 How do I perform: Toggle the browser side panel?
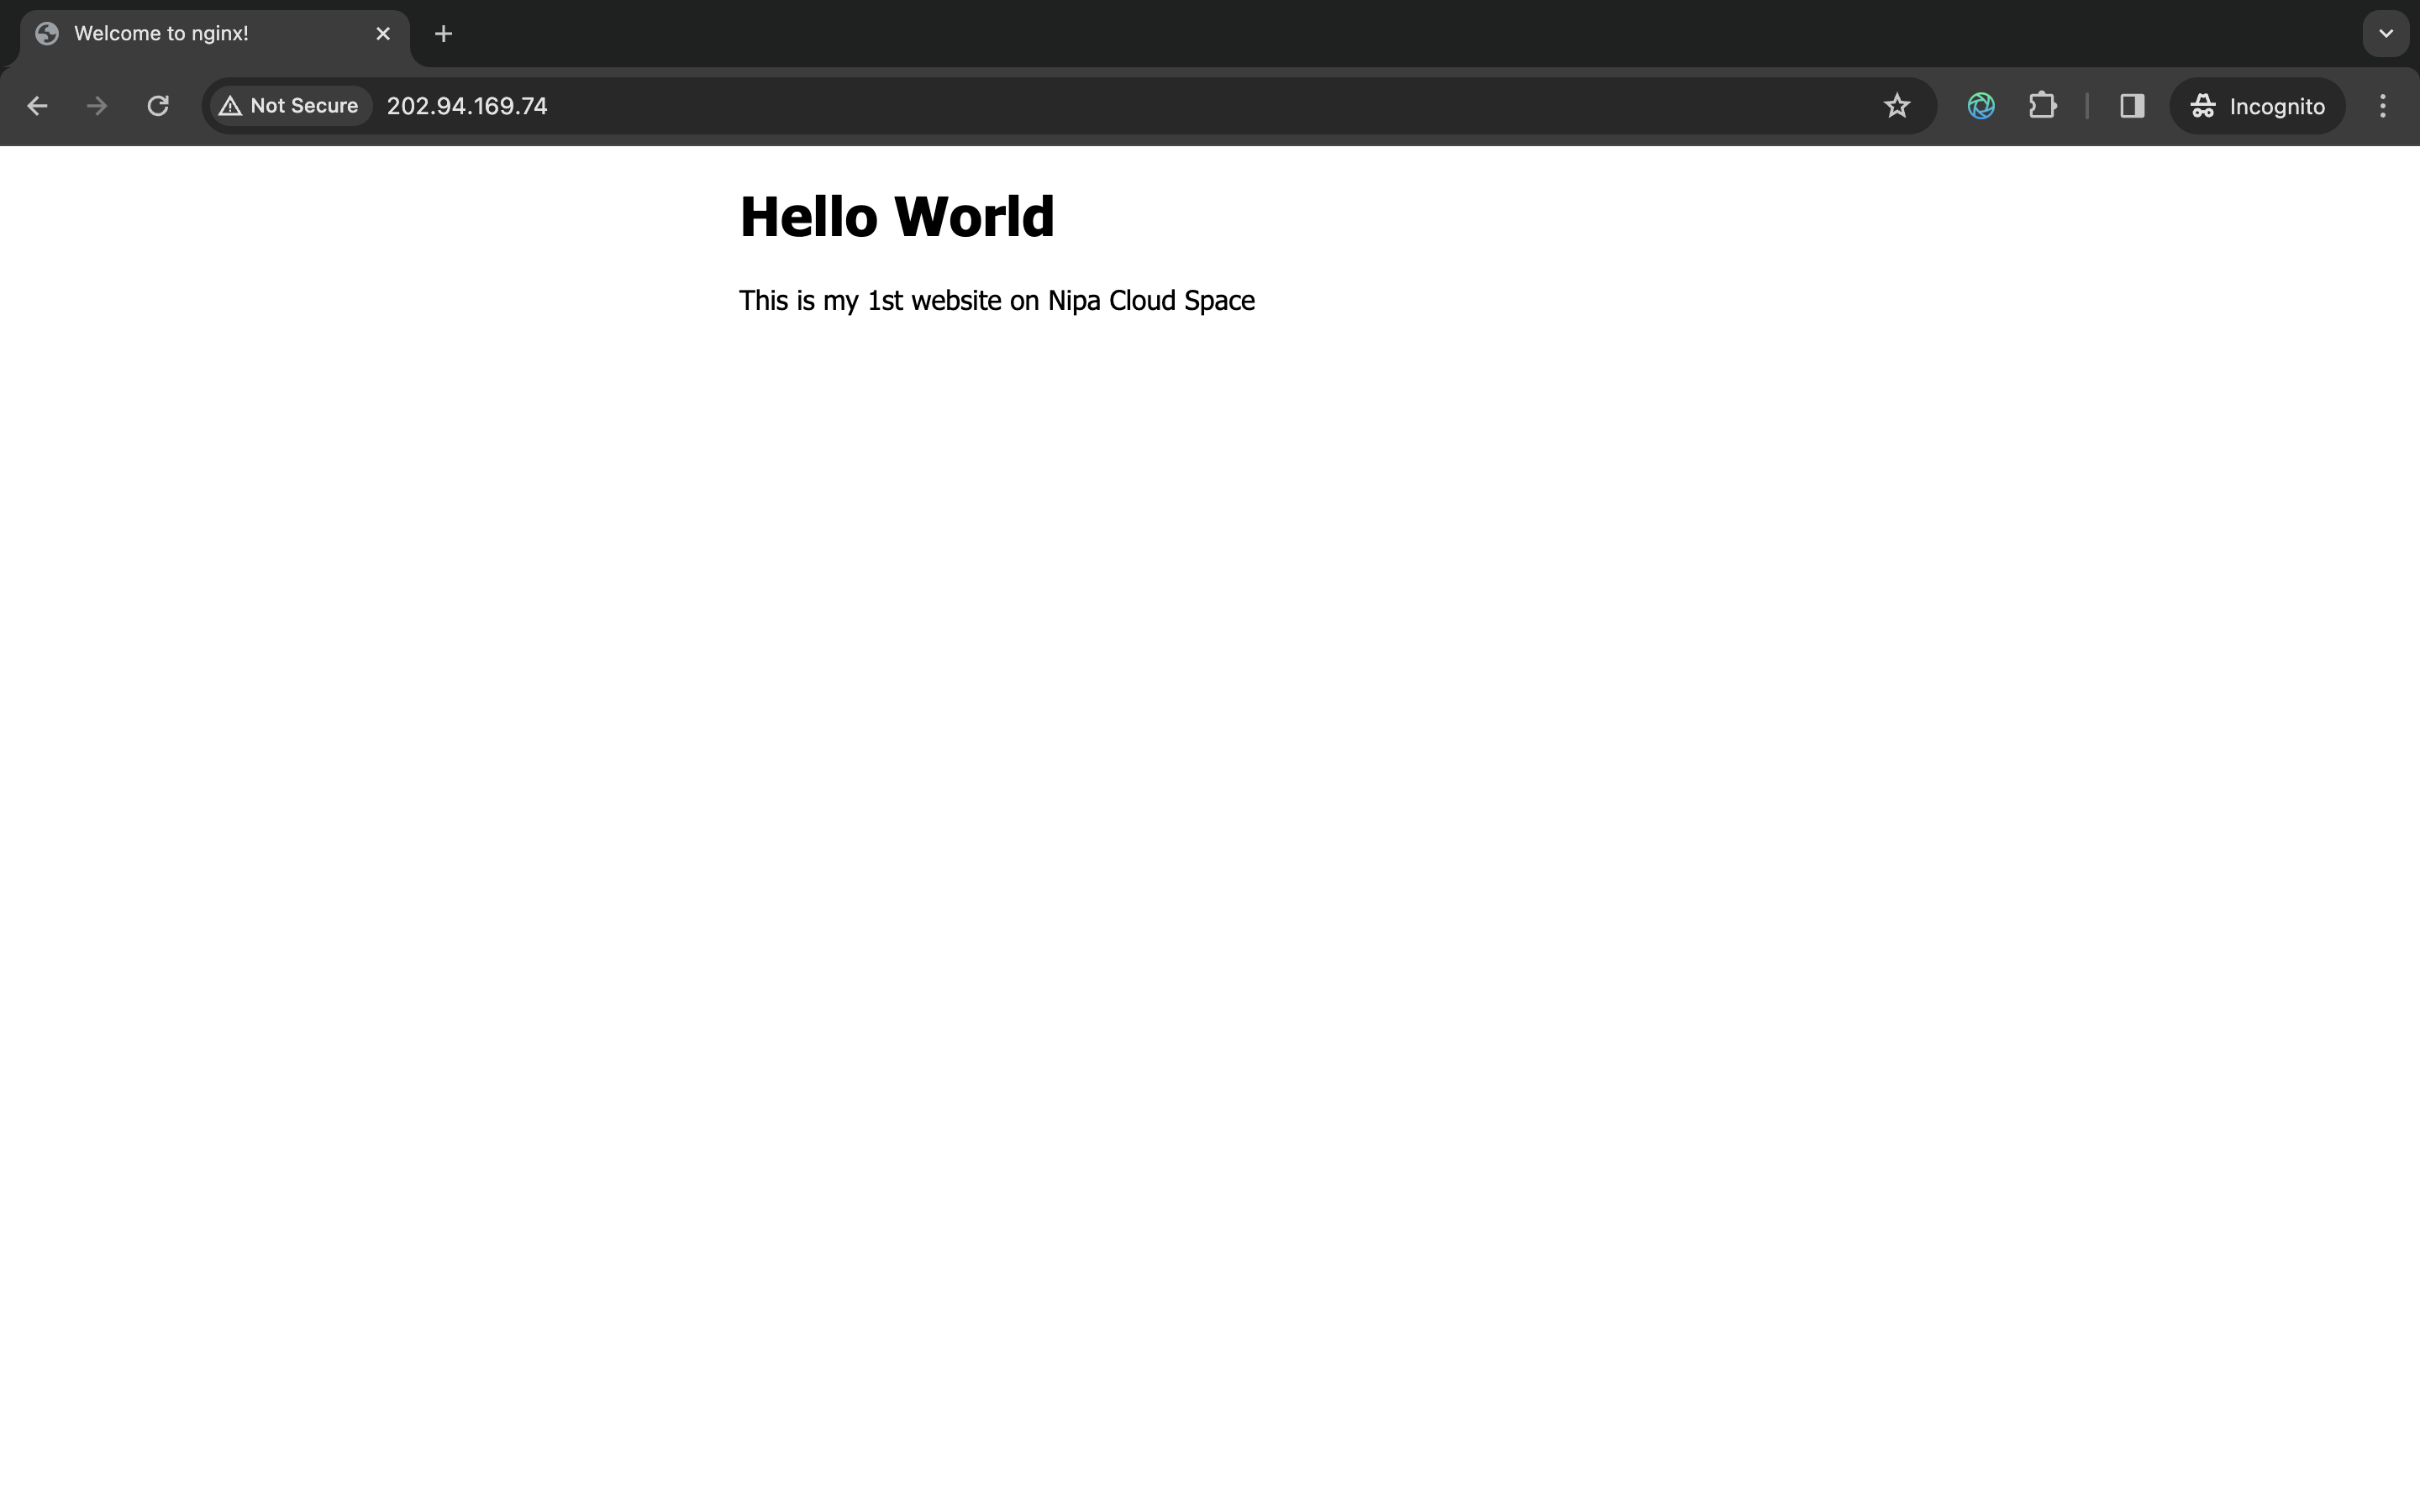point(2132,106)
